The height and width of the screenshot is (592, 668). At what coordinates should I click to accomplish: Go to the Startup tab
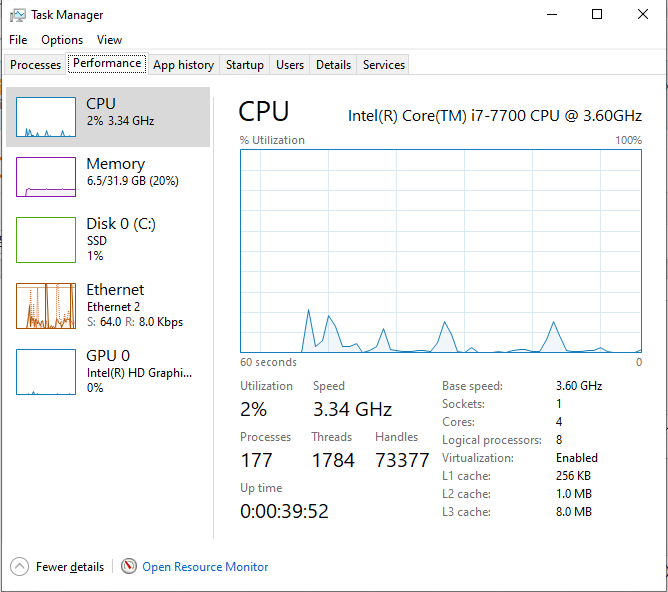[244, 65]
